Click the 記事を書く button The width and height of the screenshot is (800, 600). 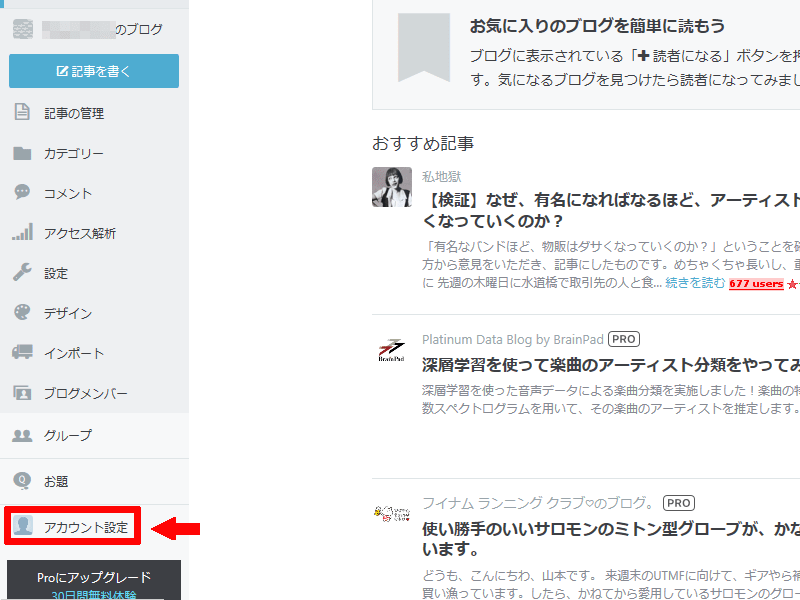(x=94, y=71)
